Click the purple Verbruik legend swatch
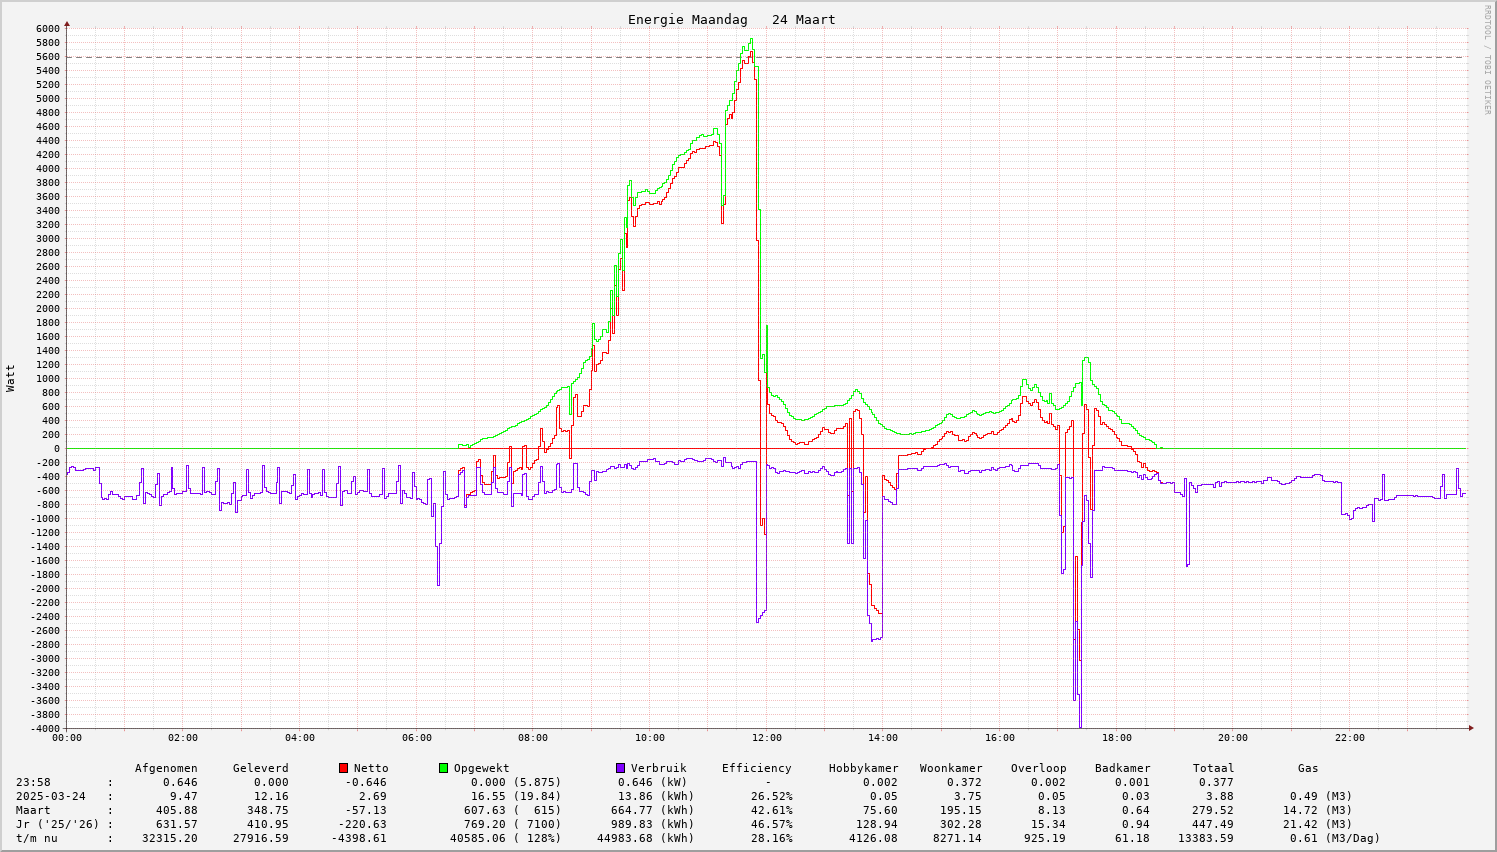Image resolution: width=1497 pixels, height=852 pixels. [620, 768]
